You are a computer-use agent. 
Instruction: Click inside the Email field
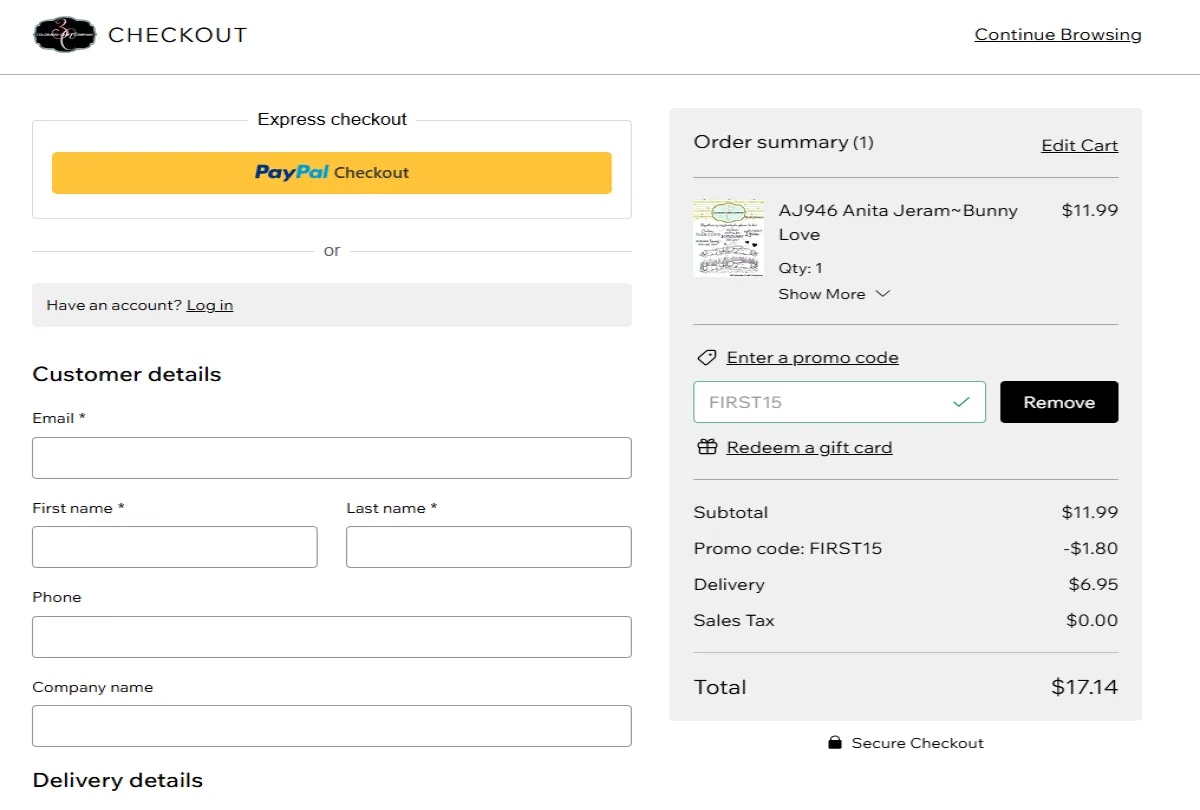pos(332,458)
